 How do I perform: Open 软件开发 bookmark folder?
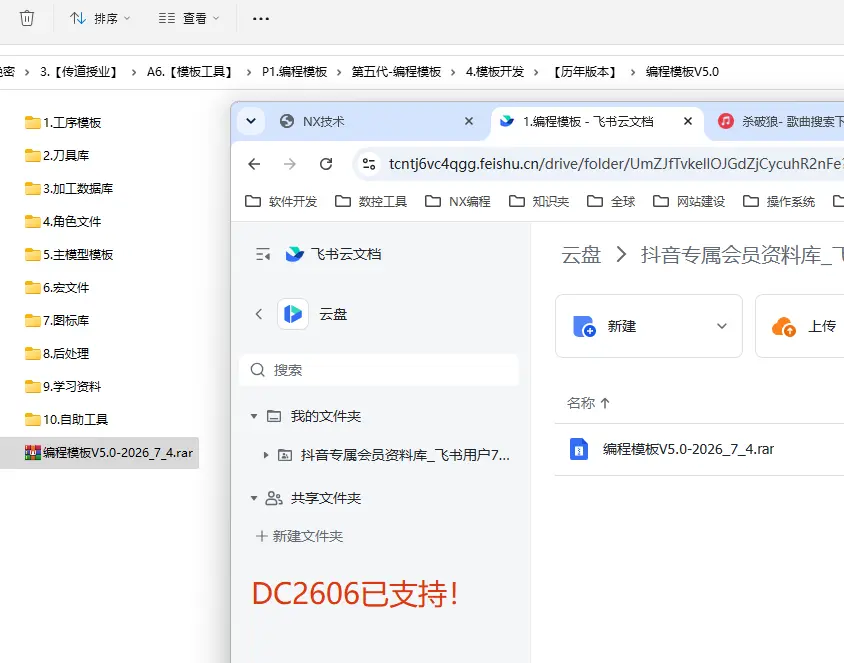(x=281, y=201)
